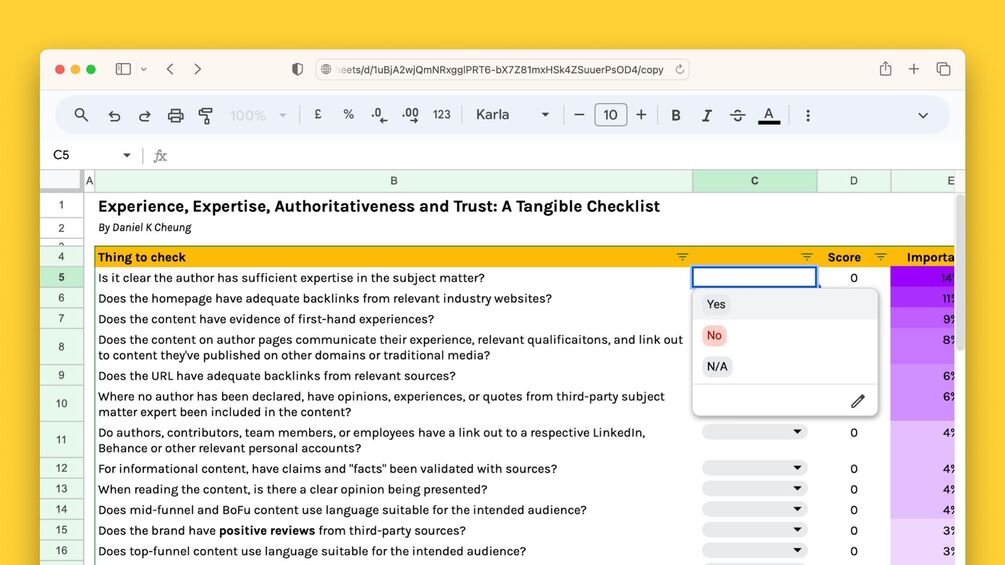Screen dimensions: 1005x565
Task: Select column D header
Action: 854,181
